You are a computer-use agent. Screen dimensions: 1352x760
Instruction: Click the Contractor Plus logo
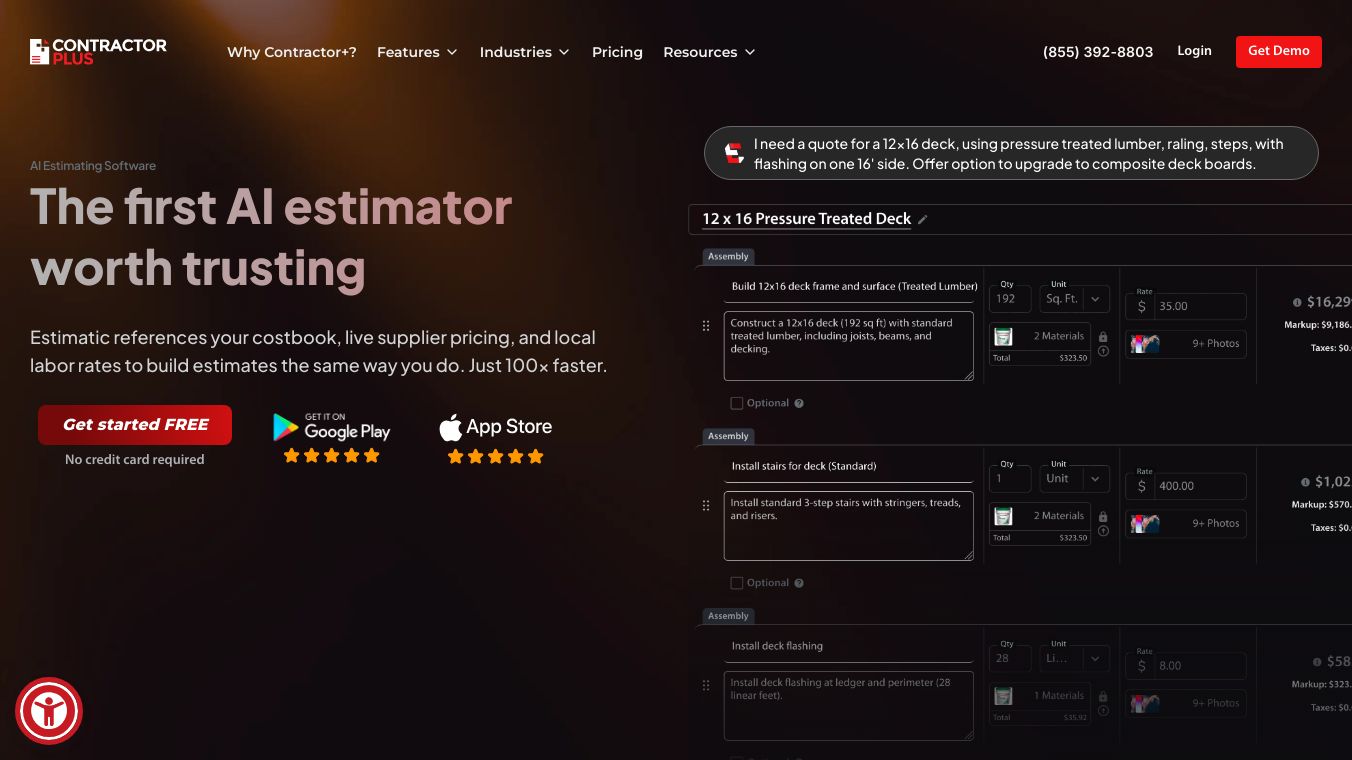tap(98, 52)
